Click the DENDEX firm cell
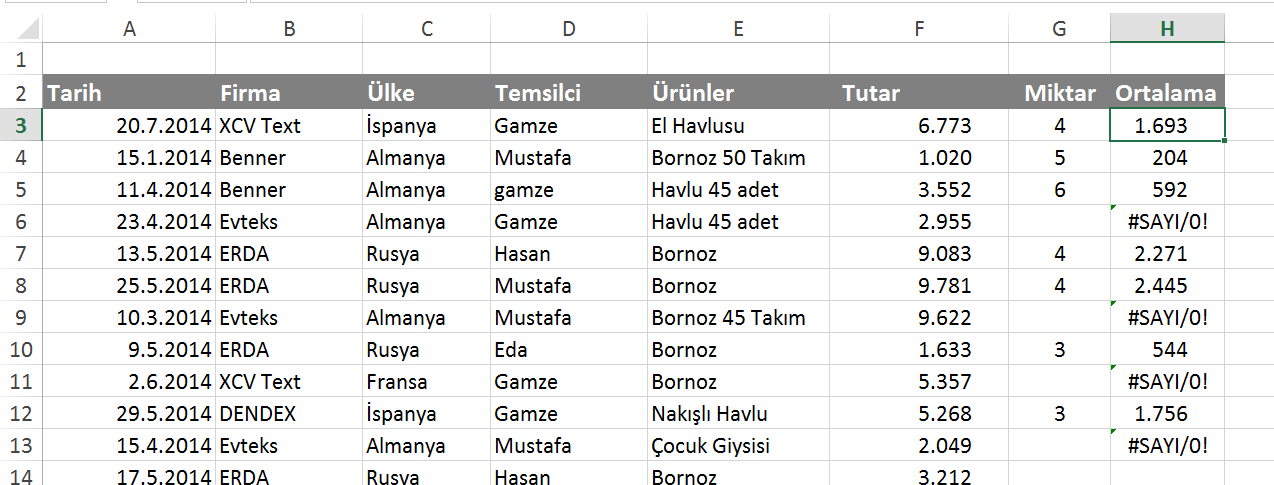 (289, 414)
